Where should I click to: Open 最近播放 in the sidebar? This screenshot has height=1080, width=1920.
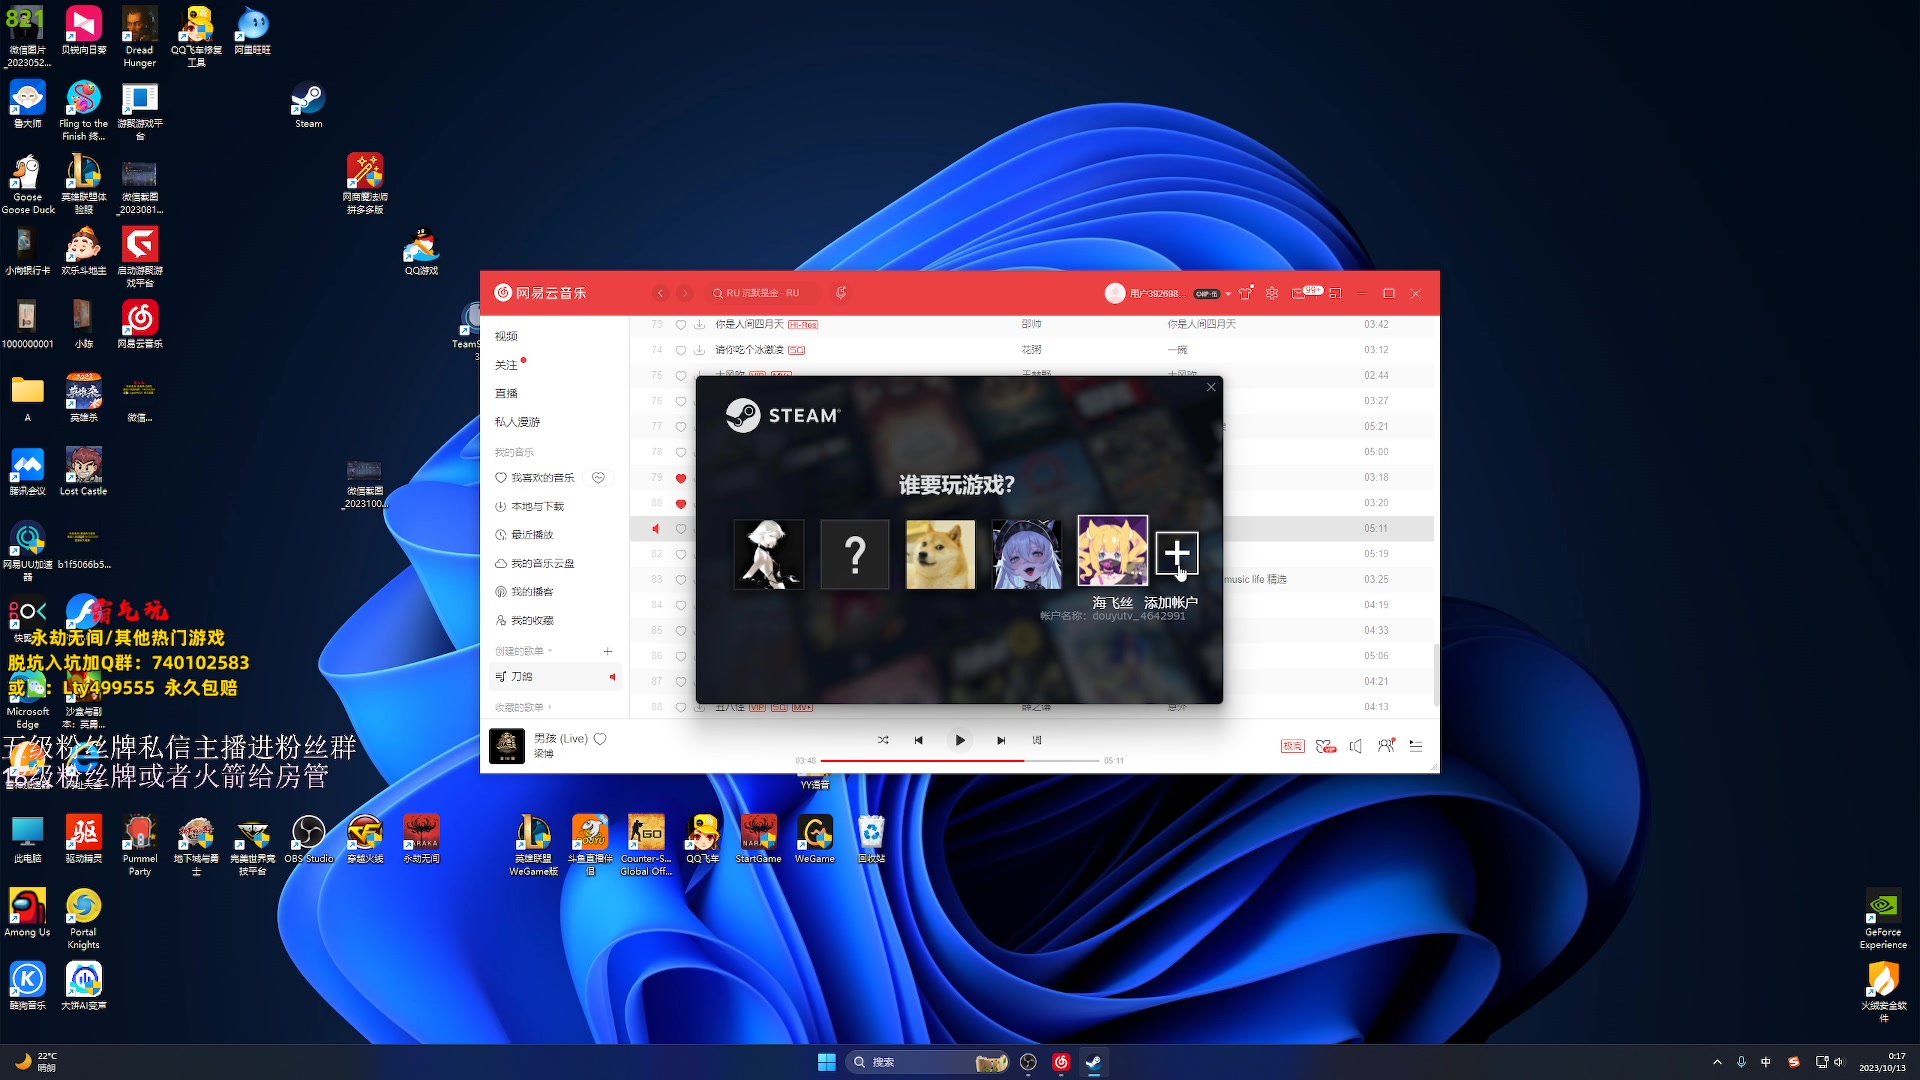tap(531, 535)
